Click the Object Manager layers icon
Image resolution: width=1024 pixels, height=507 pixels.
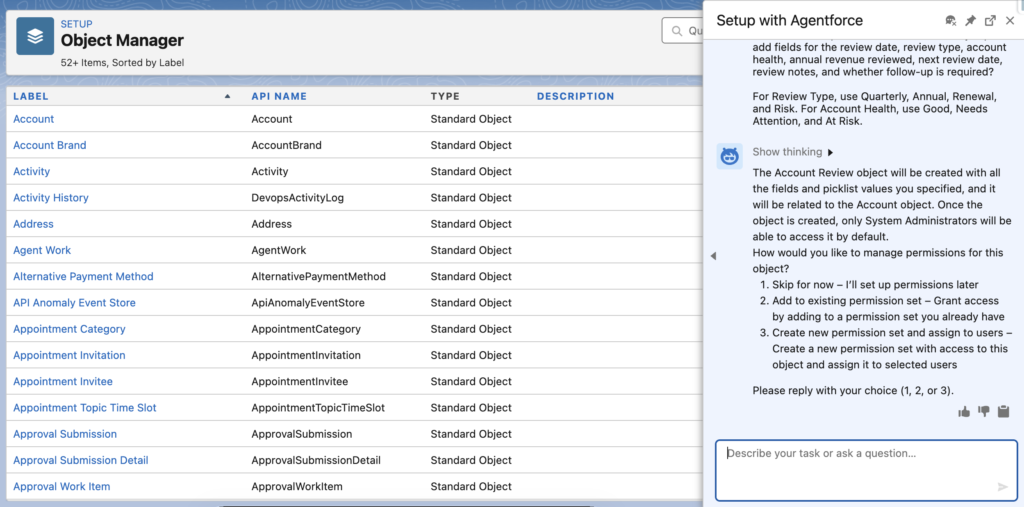click(x=35, y=36)
